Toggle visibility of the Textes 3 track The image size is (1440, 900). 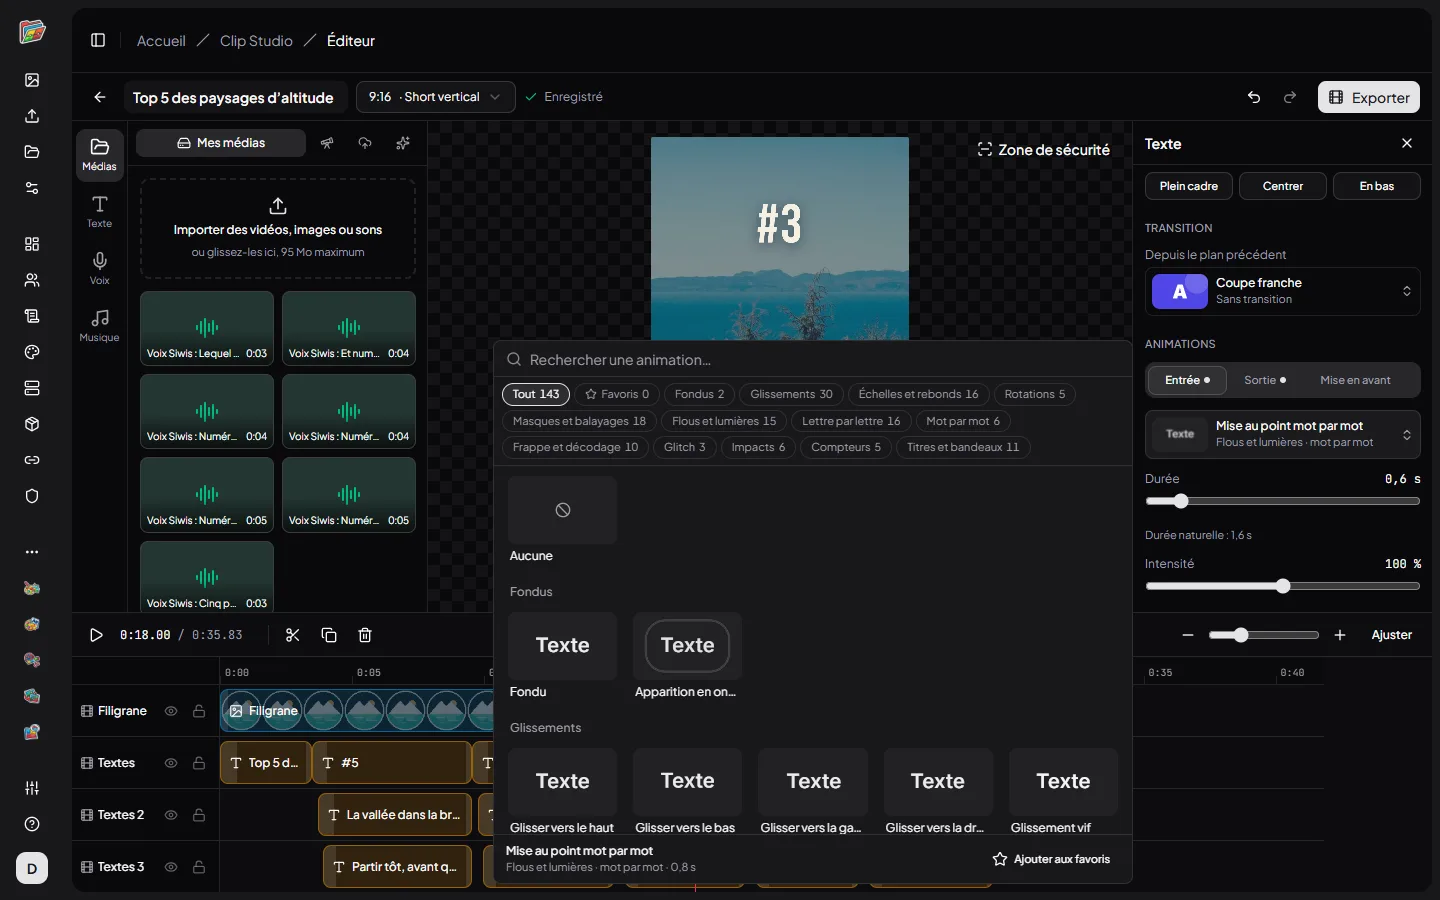point(171,867)
